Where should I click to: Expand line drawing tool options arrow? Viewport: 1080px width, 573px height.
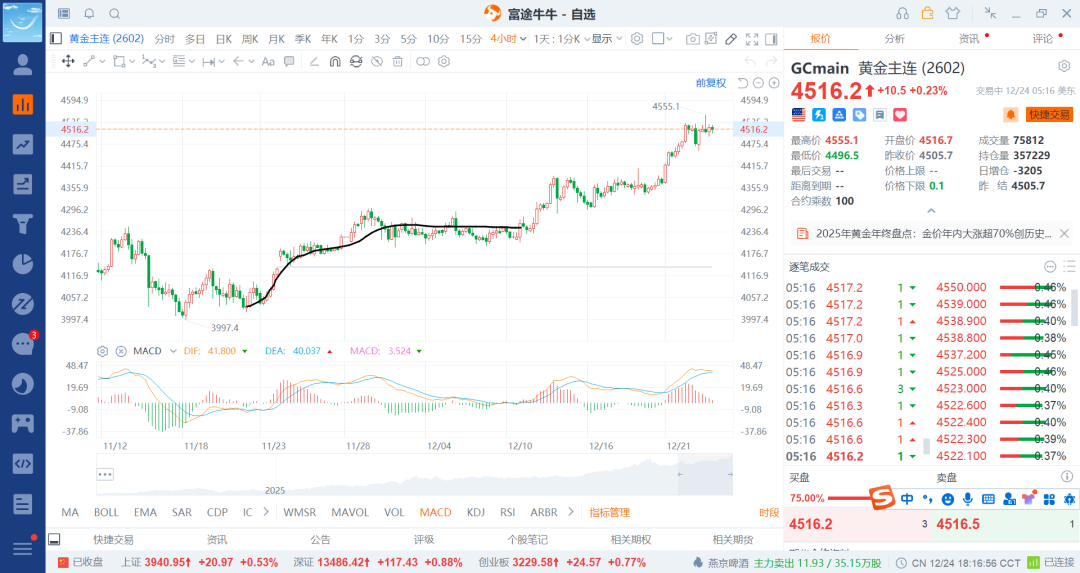click(x=102, y=61)
